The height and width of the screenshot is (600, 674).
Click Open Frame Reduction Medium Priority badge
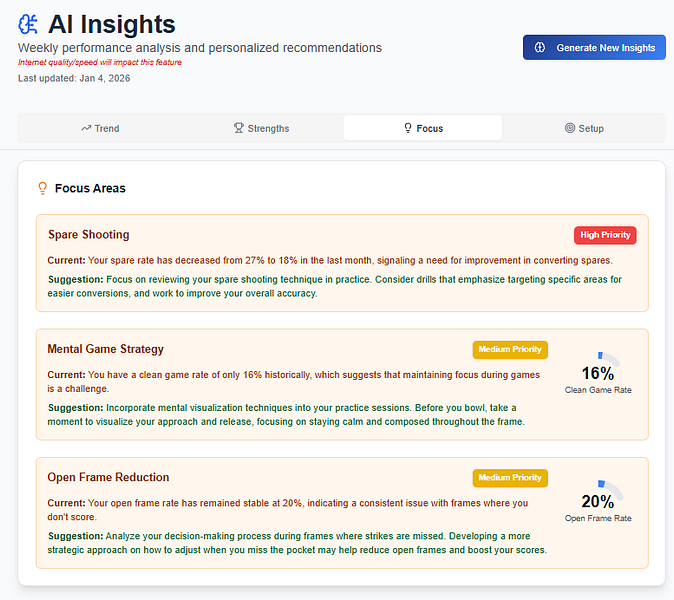coord(510,478)
